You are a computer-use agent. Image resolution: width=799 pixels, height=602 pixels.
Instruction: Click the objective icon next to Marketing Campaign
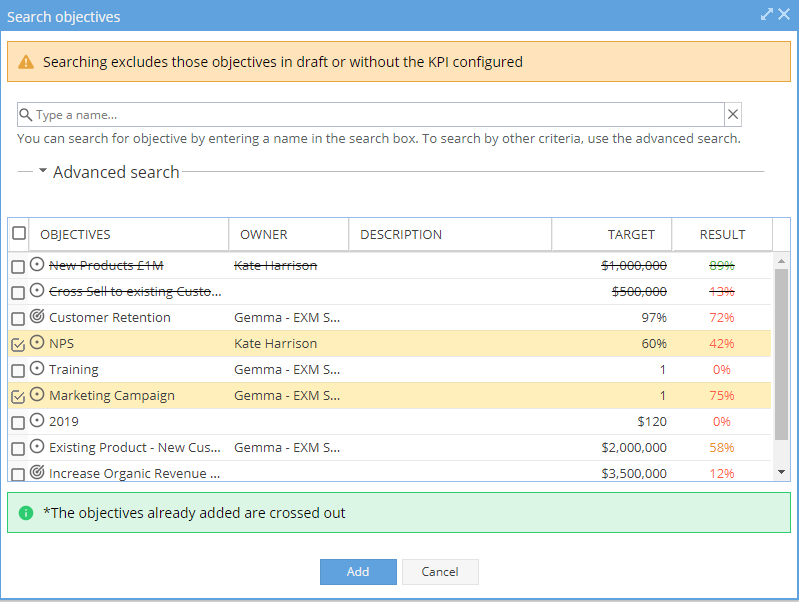pyautogui.click(x=37, y=395)
